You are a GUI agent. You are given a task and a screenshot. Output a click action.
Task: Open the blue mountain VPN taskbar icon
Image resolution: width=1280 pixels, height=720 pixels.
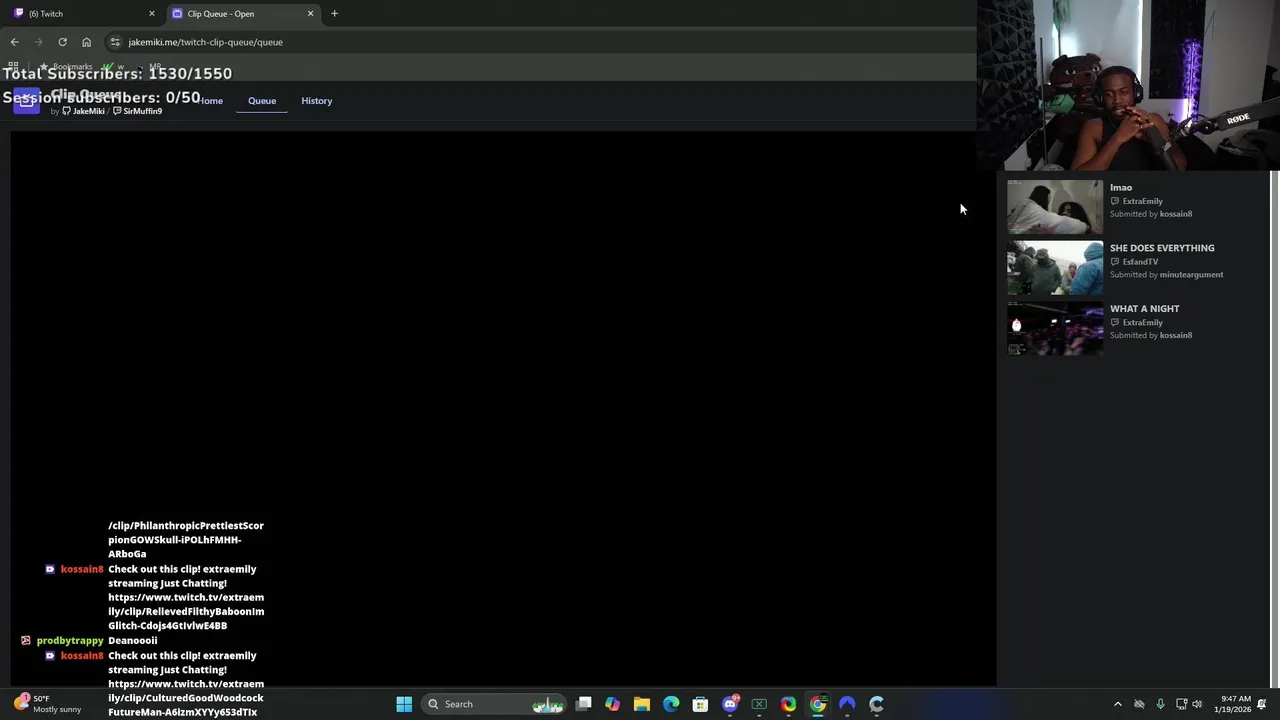(847, 704)
